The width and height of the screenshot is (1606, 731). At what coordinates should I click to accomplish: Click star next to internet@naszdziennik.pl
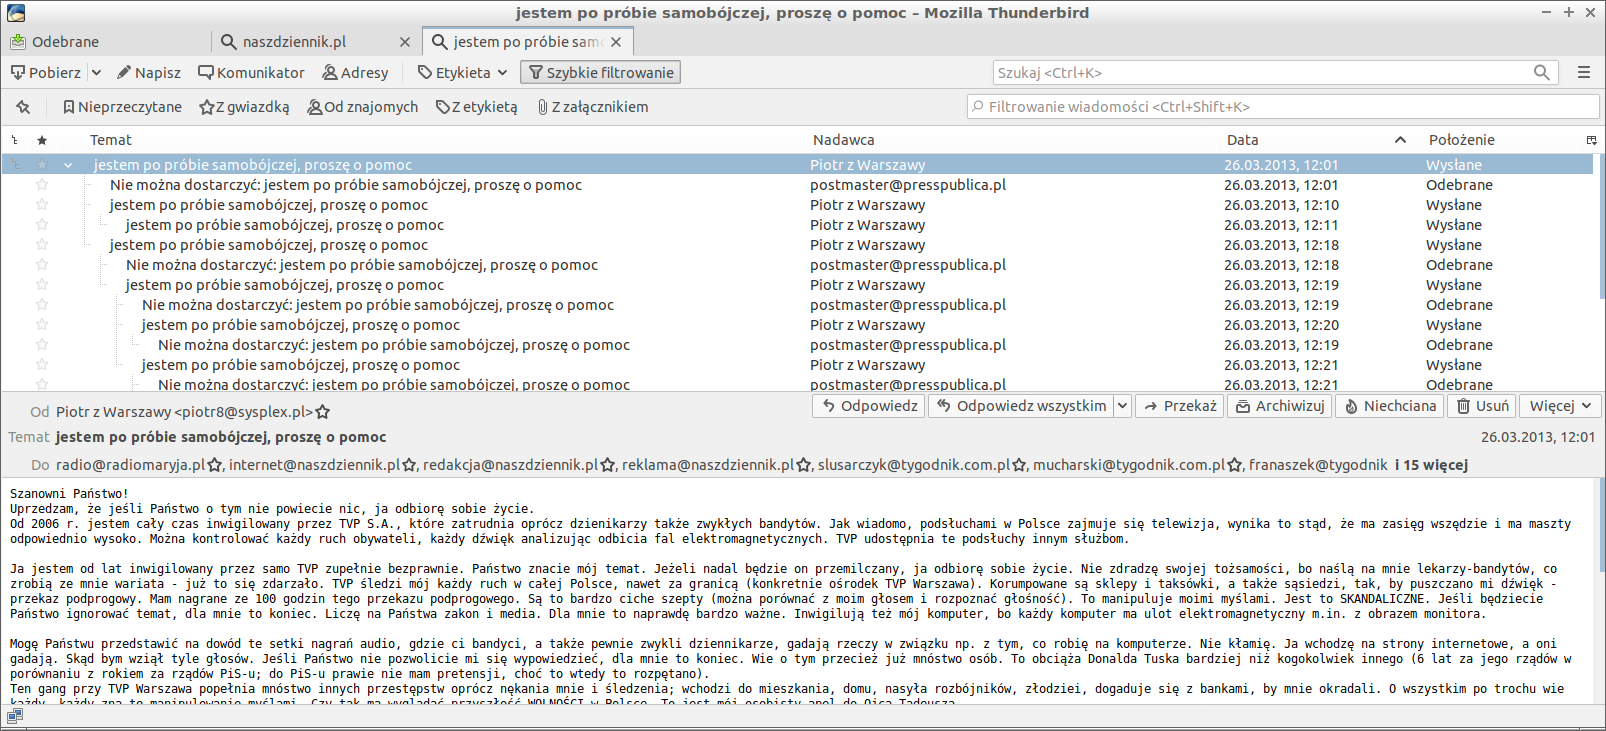pyautogui.click(x=409, y=465)
